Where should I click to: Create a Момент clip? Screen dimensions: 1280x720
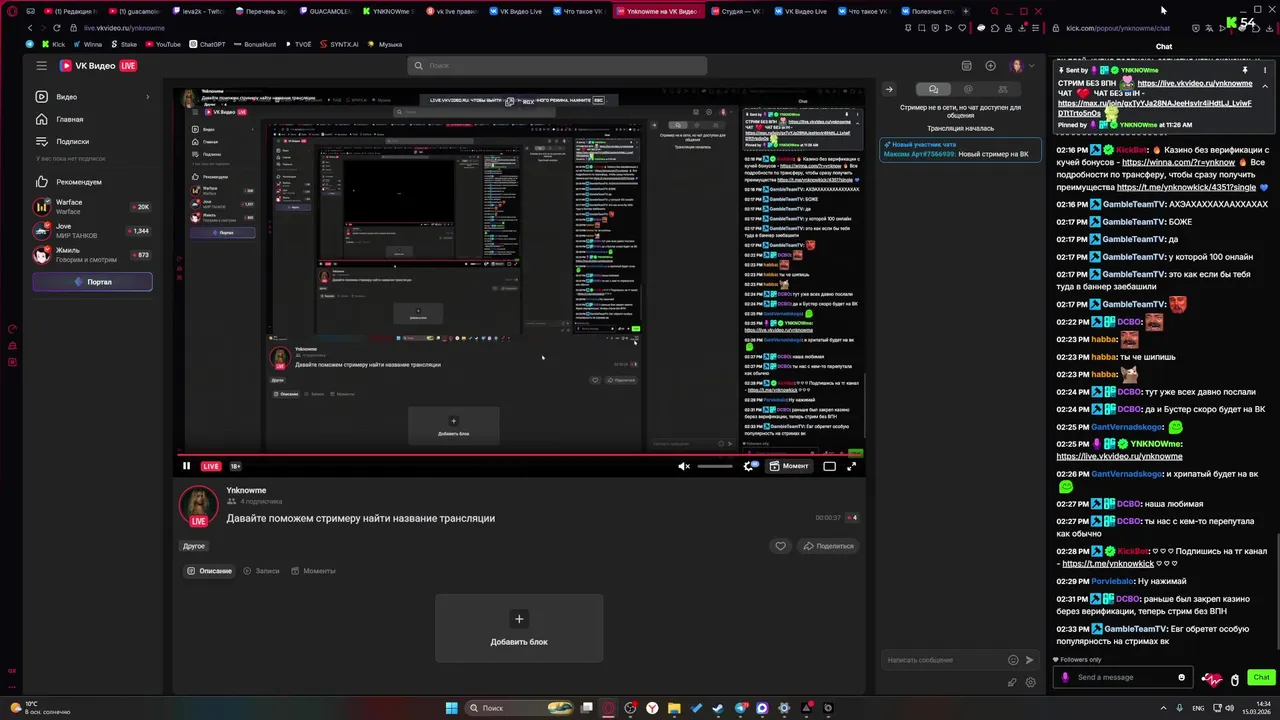click(789, 466)
